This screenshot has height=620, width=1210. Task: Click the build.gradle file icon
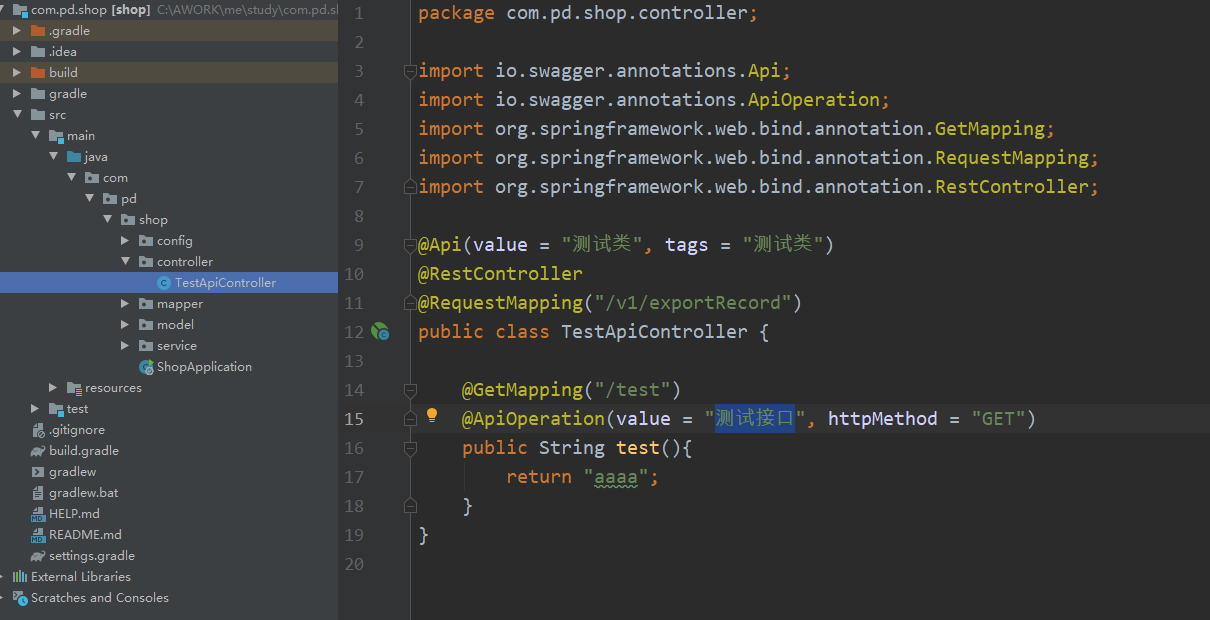[38, 451]
